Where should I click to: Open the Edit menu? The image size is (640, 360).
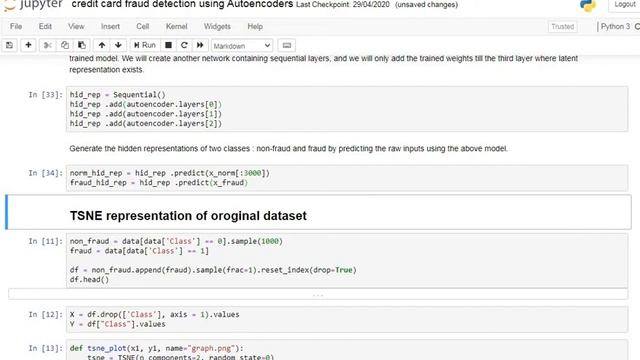tap(45, 27)
